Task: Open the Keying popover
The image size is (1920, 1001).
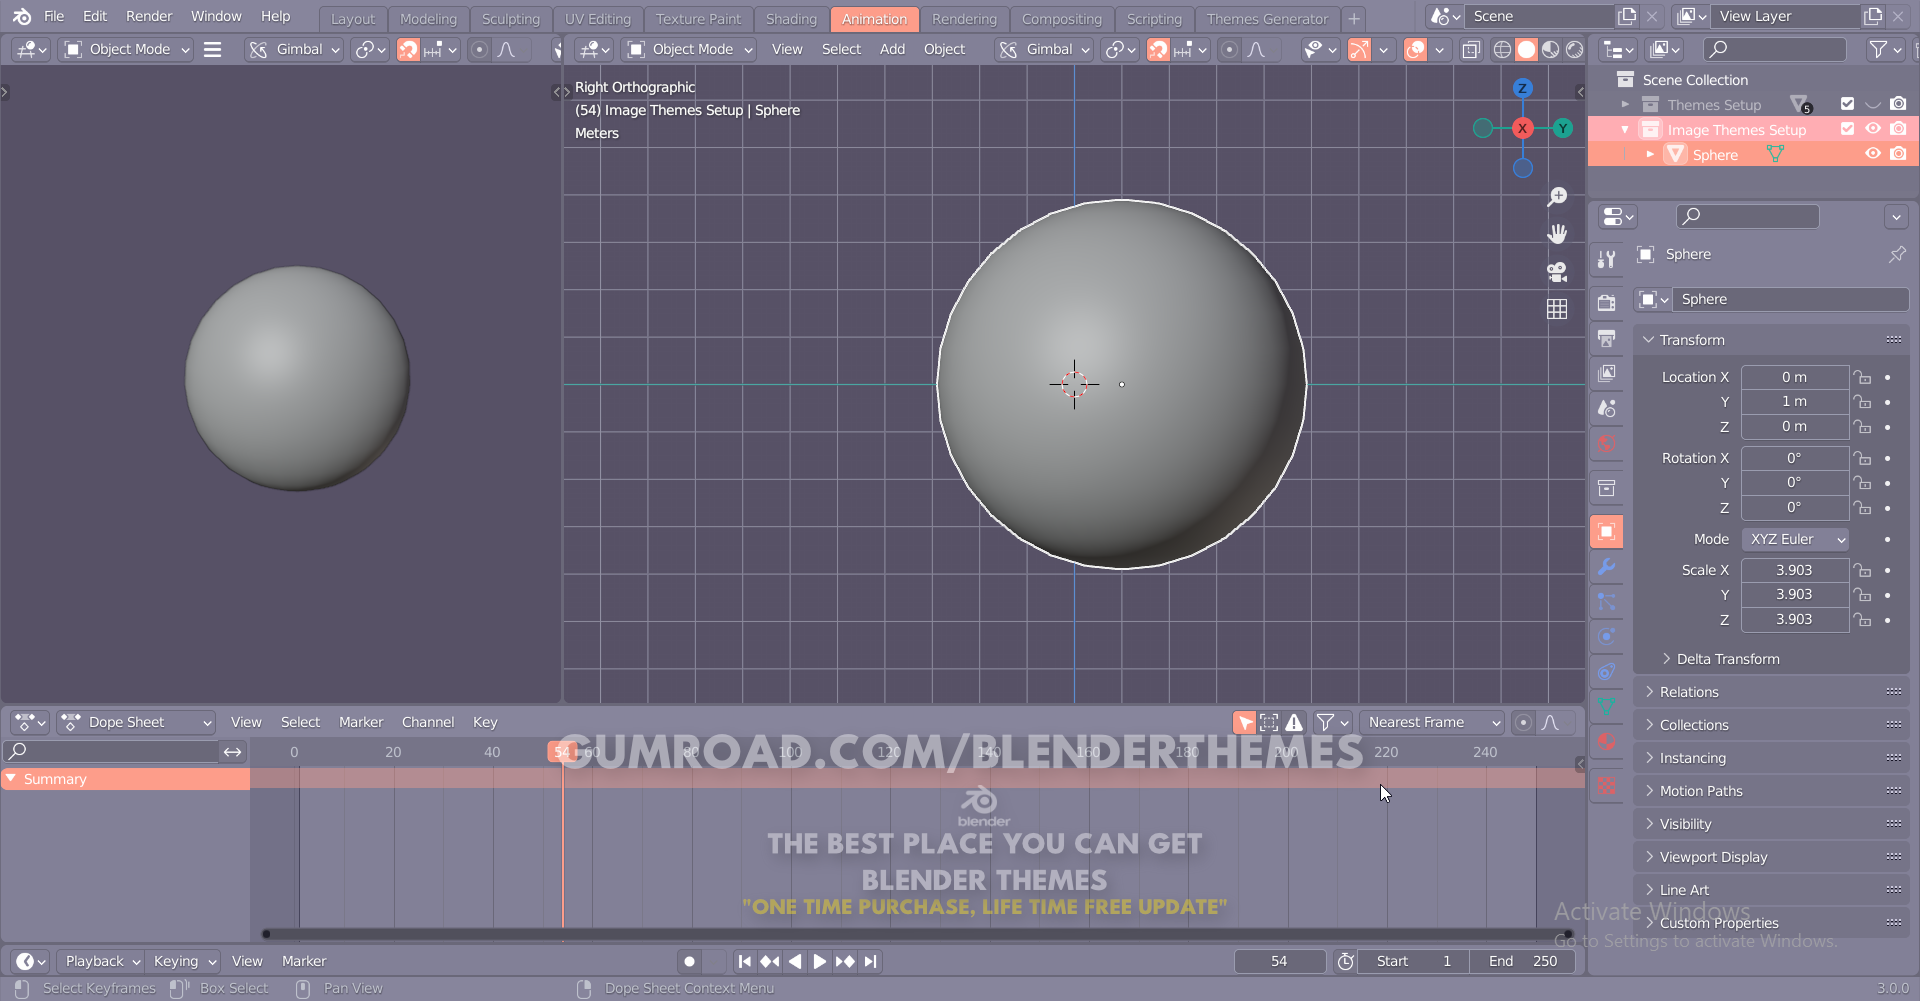Action: tap(183, 961)
